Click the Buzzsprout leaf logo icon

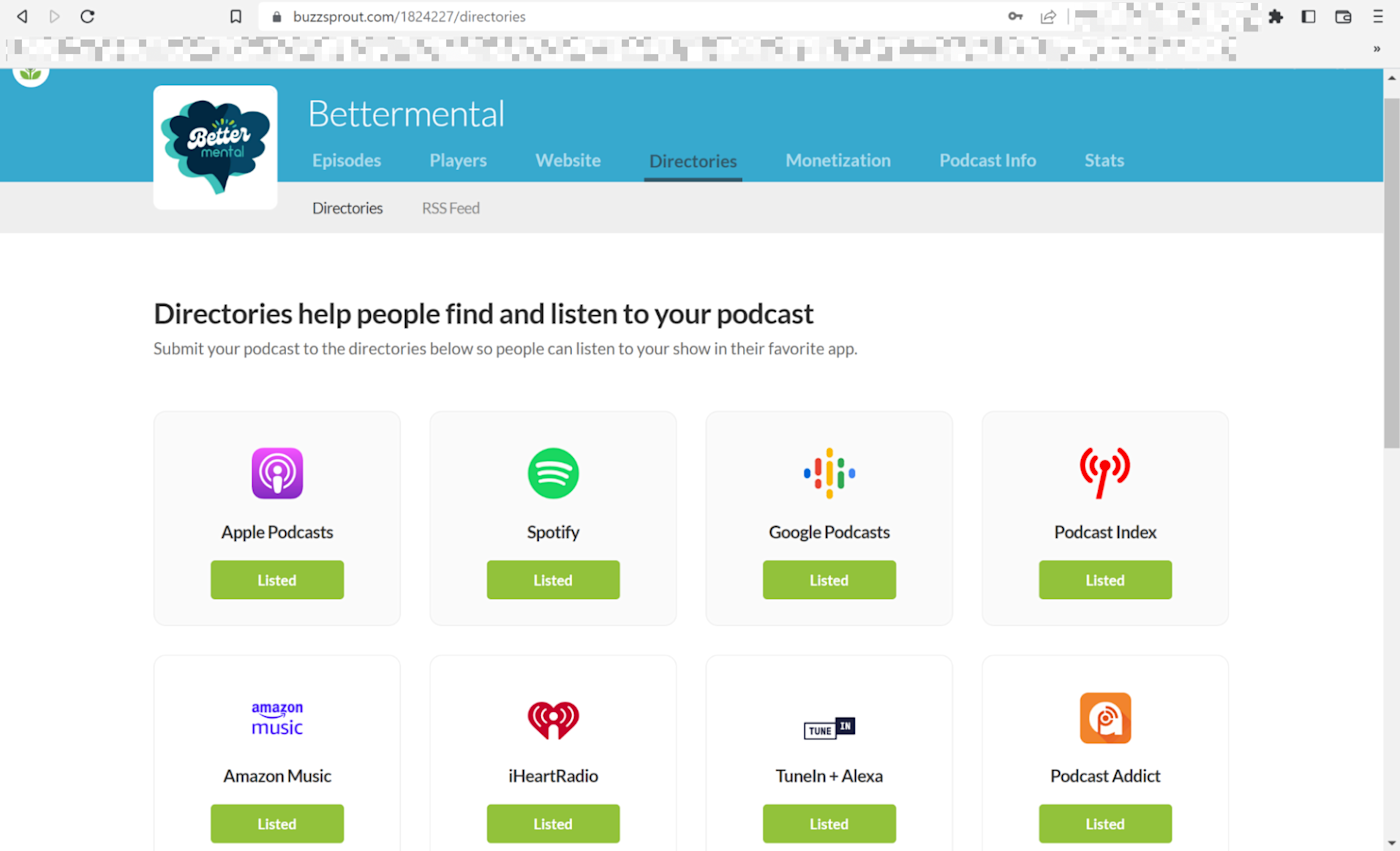[31, 74]
